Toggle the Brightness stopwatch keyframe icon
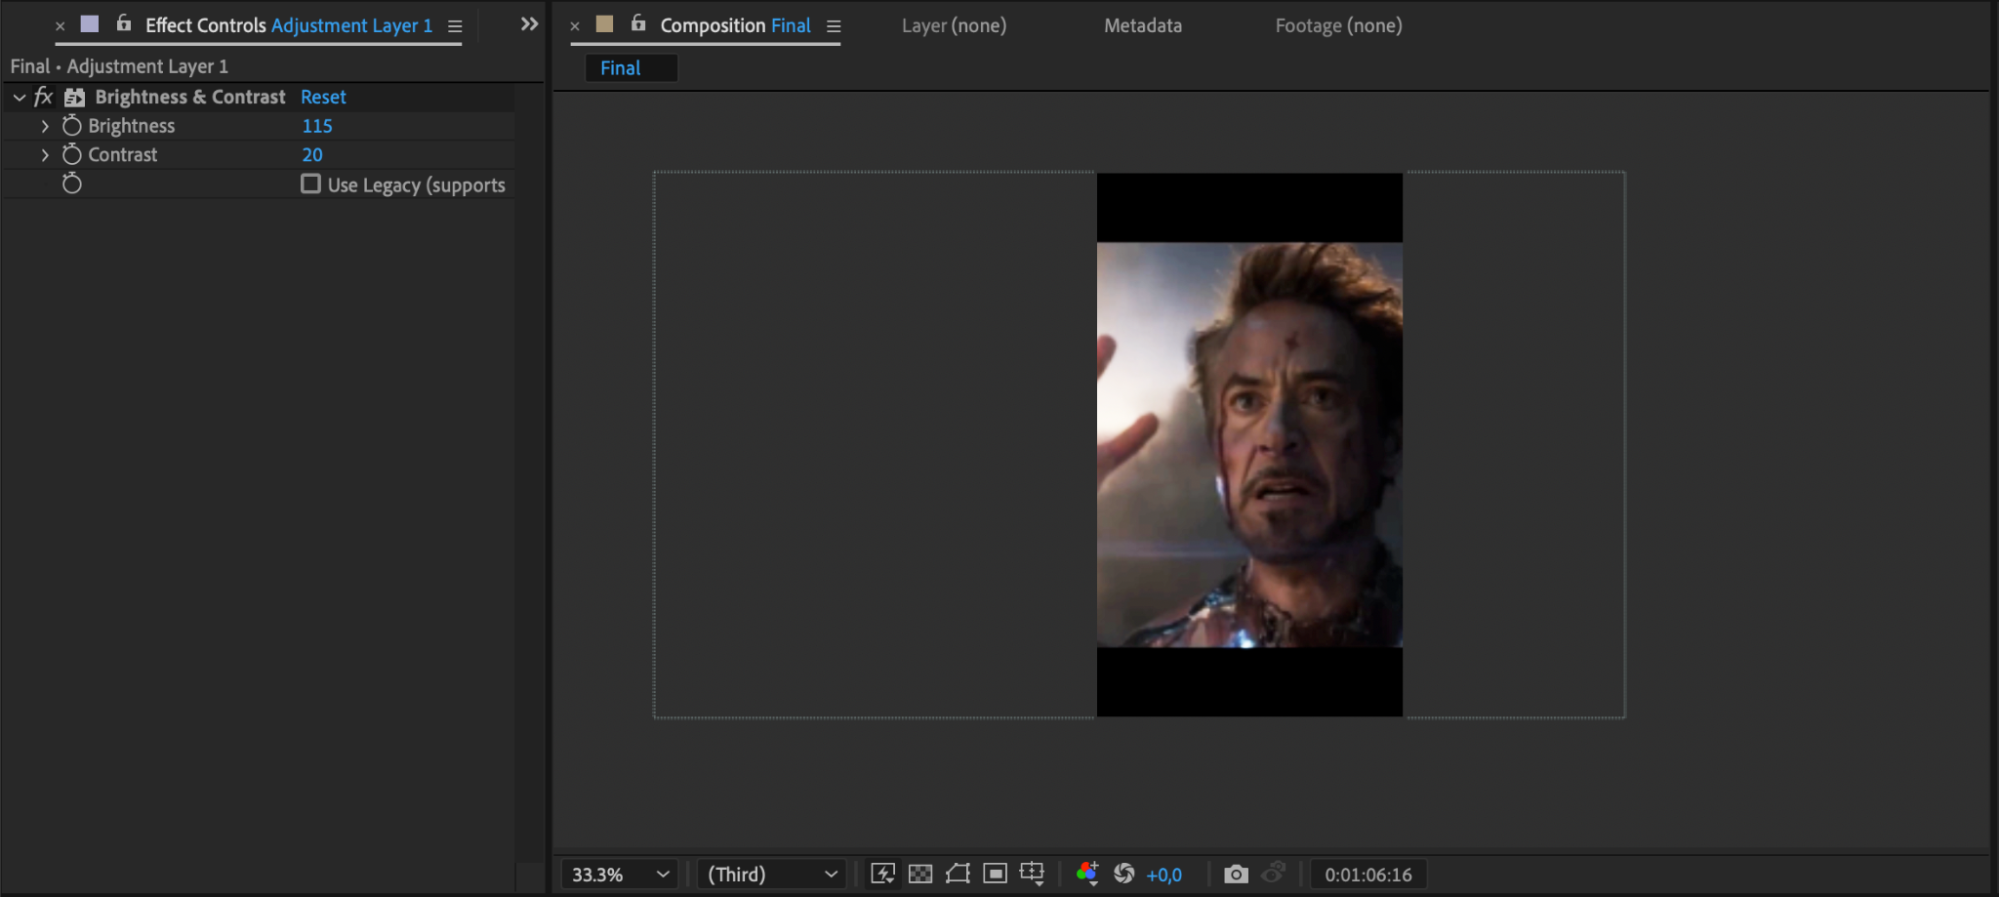 (72, 126)
